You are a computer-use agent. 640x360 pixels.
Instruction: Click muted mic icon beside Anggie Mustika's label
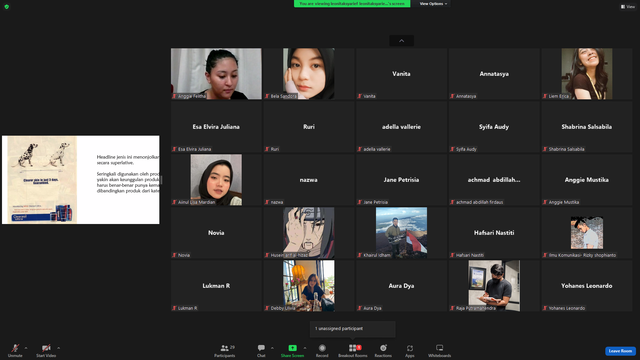point(545,202)
